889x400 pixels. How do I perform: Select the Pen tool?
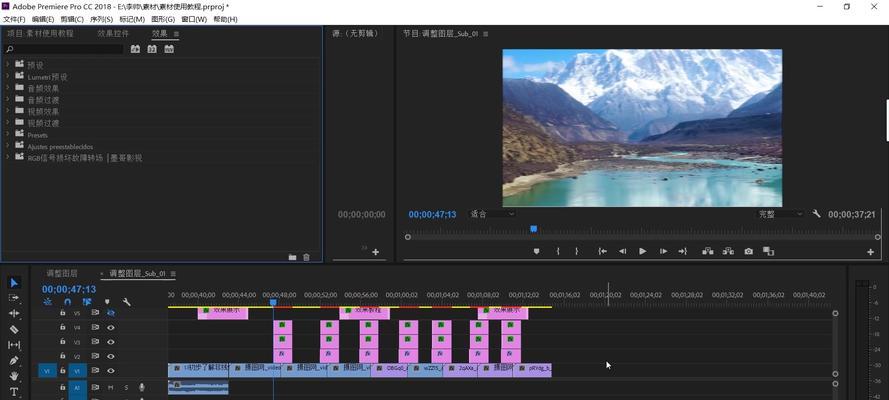(14, 360)
